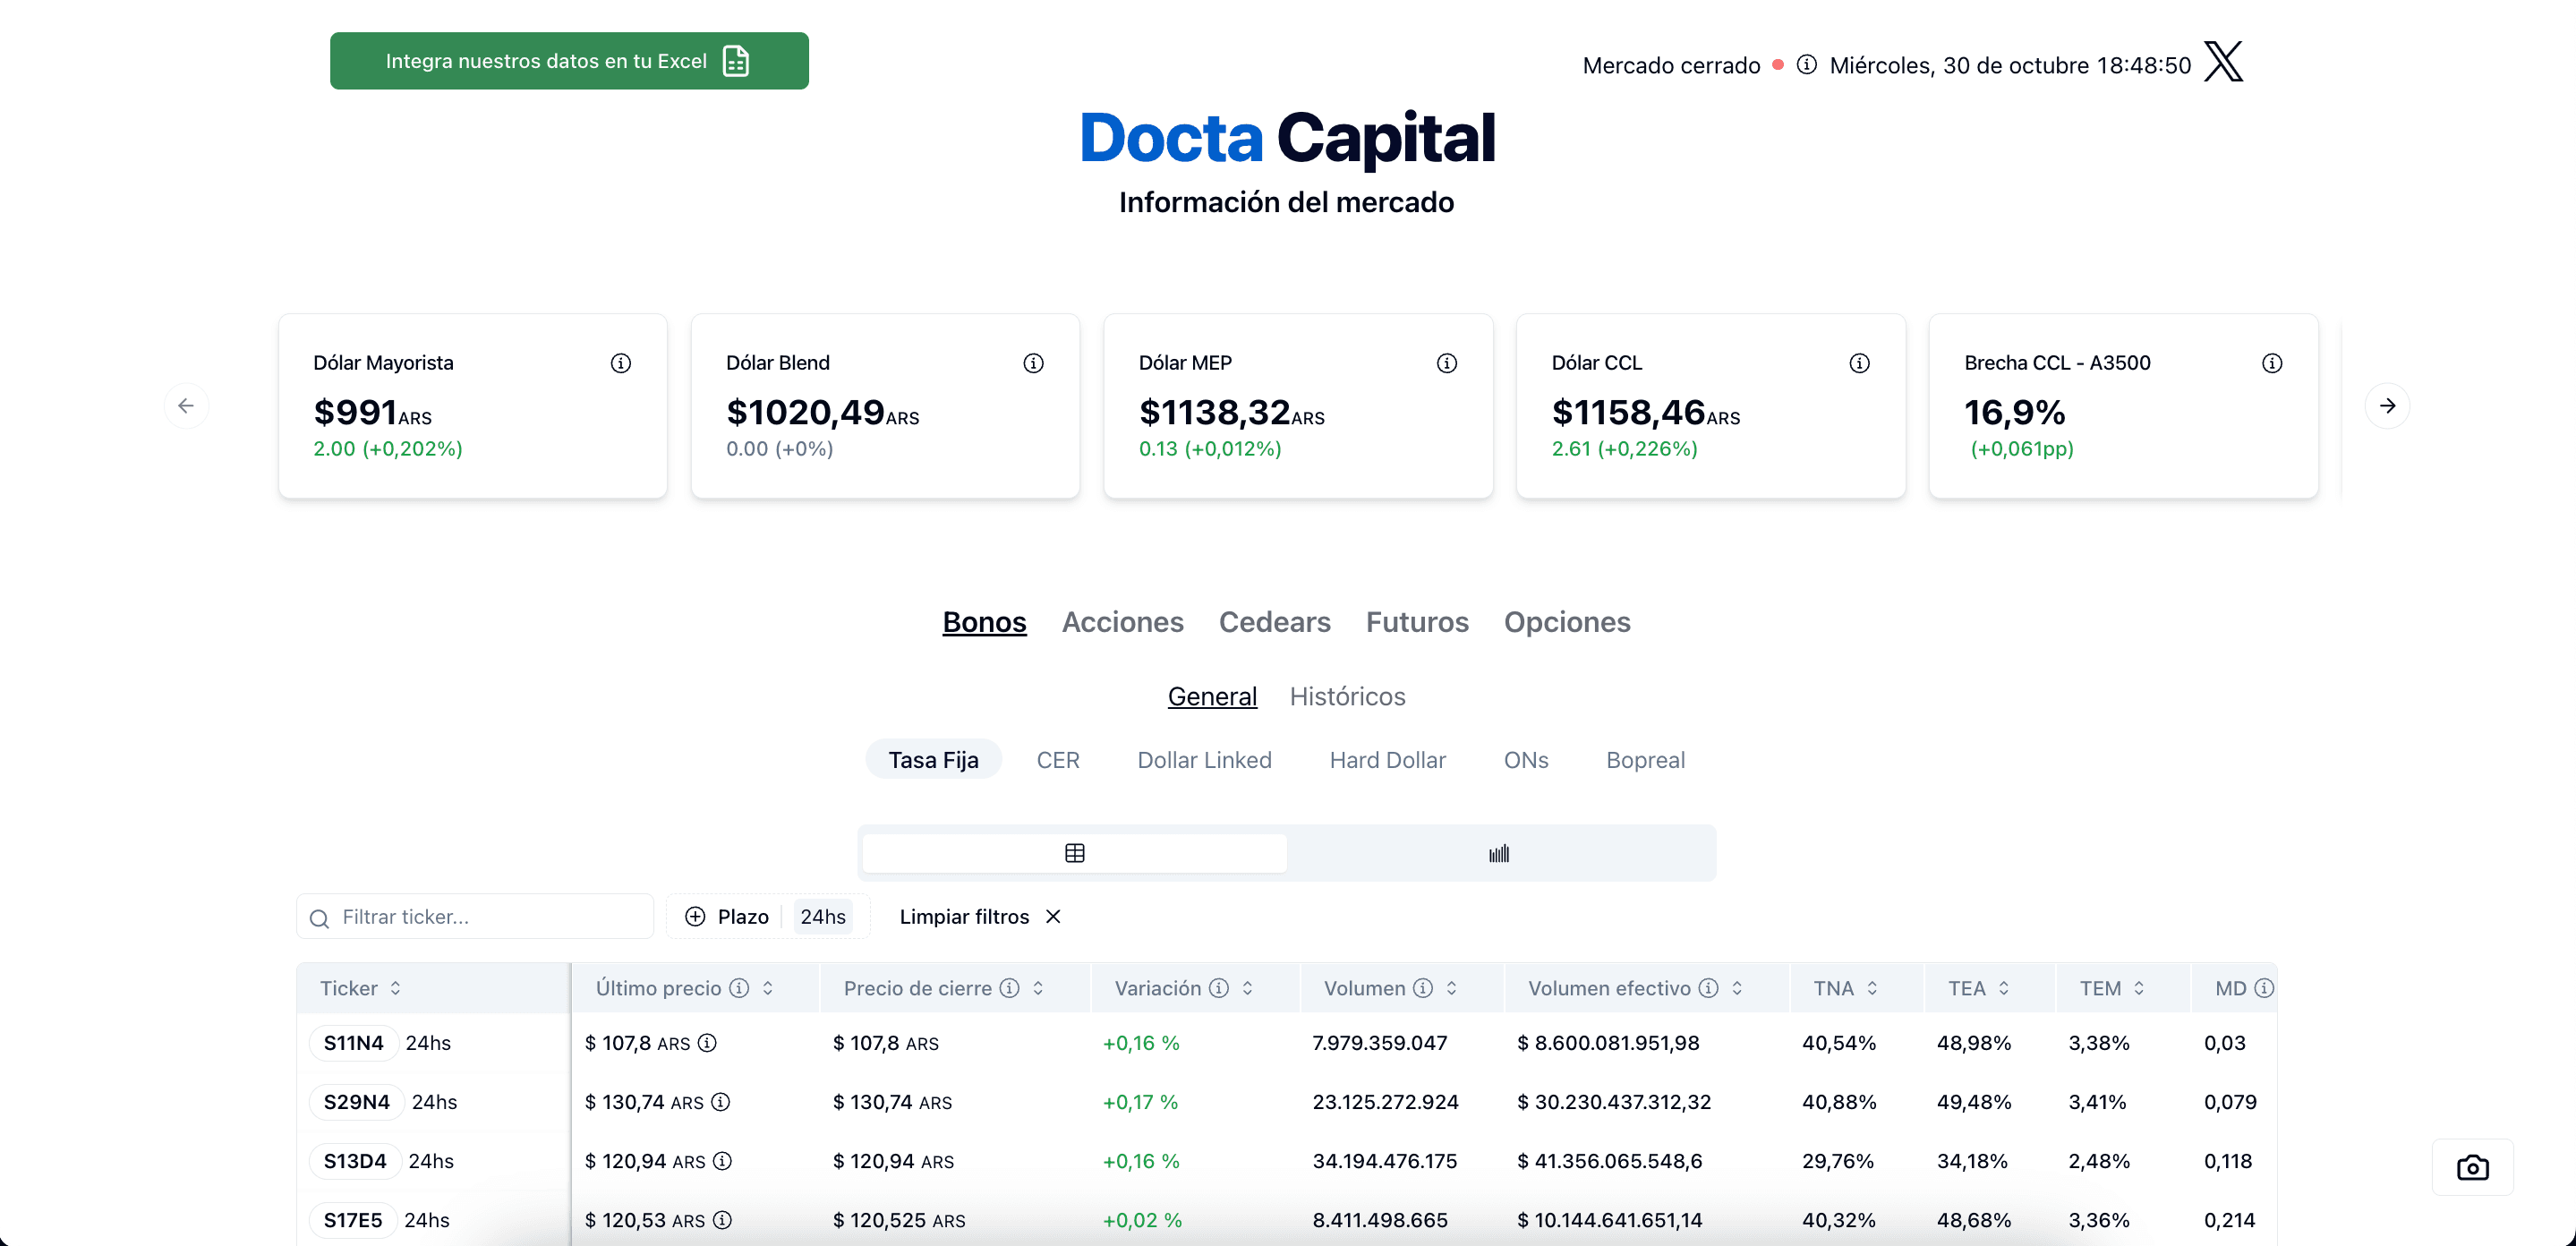Sort by Último precio arrows
The width and height of the screenshot is (2576, 1246).
[x=768, y=988]
